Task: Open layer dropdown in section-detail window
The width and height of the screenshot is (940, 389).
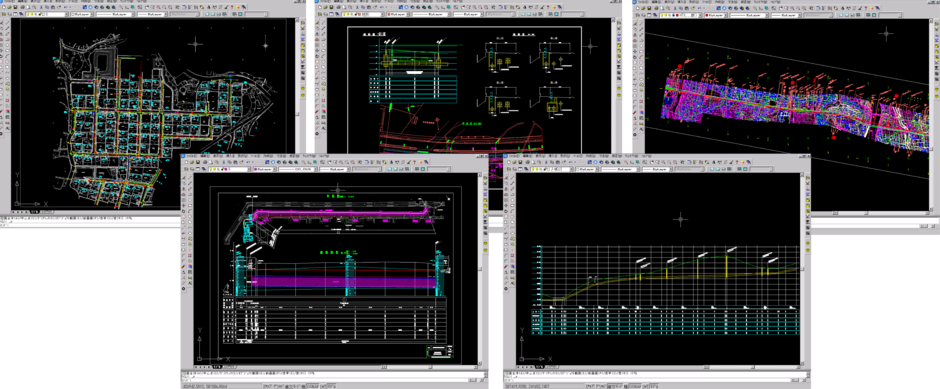Action: coord(363,14)
